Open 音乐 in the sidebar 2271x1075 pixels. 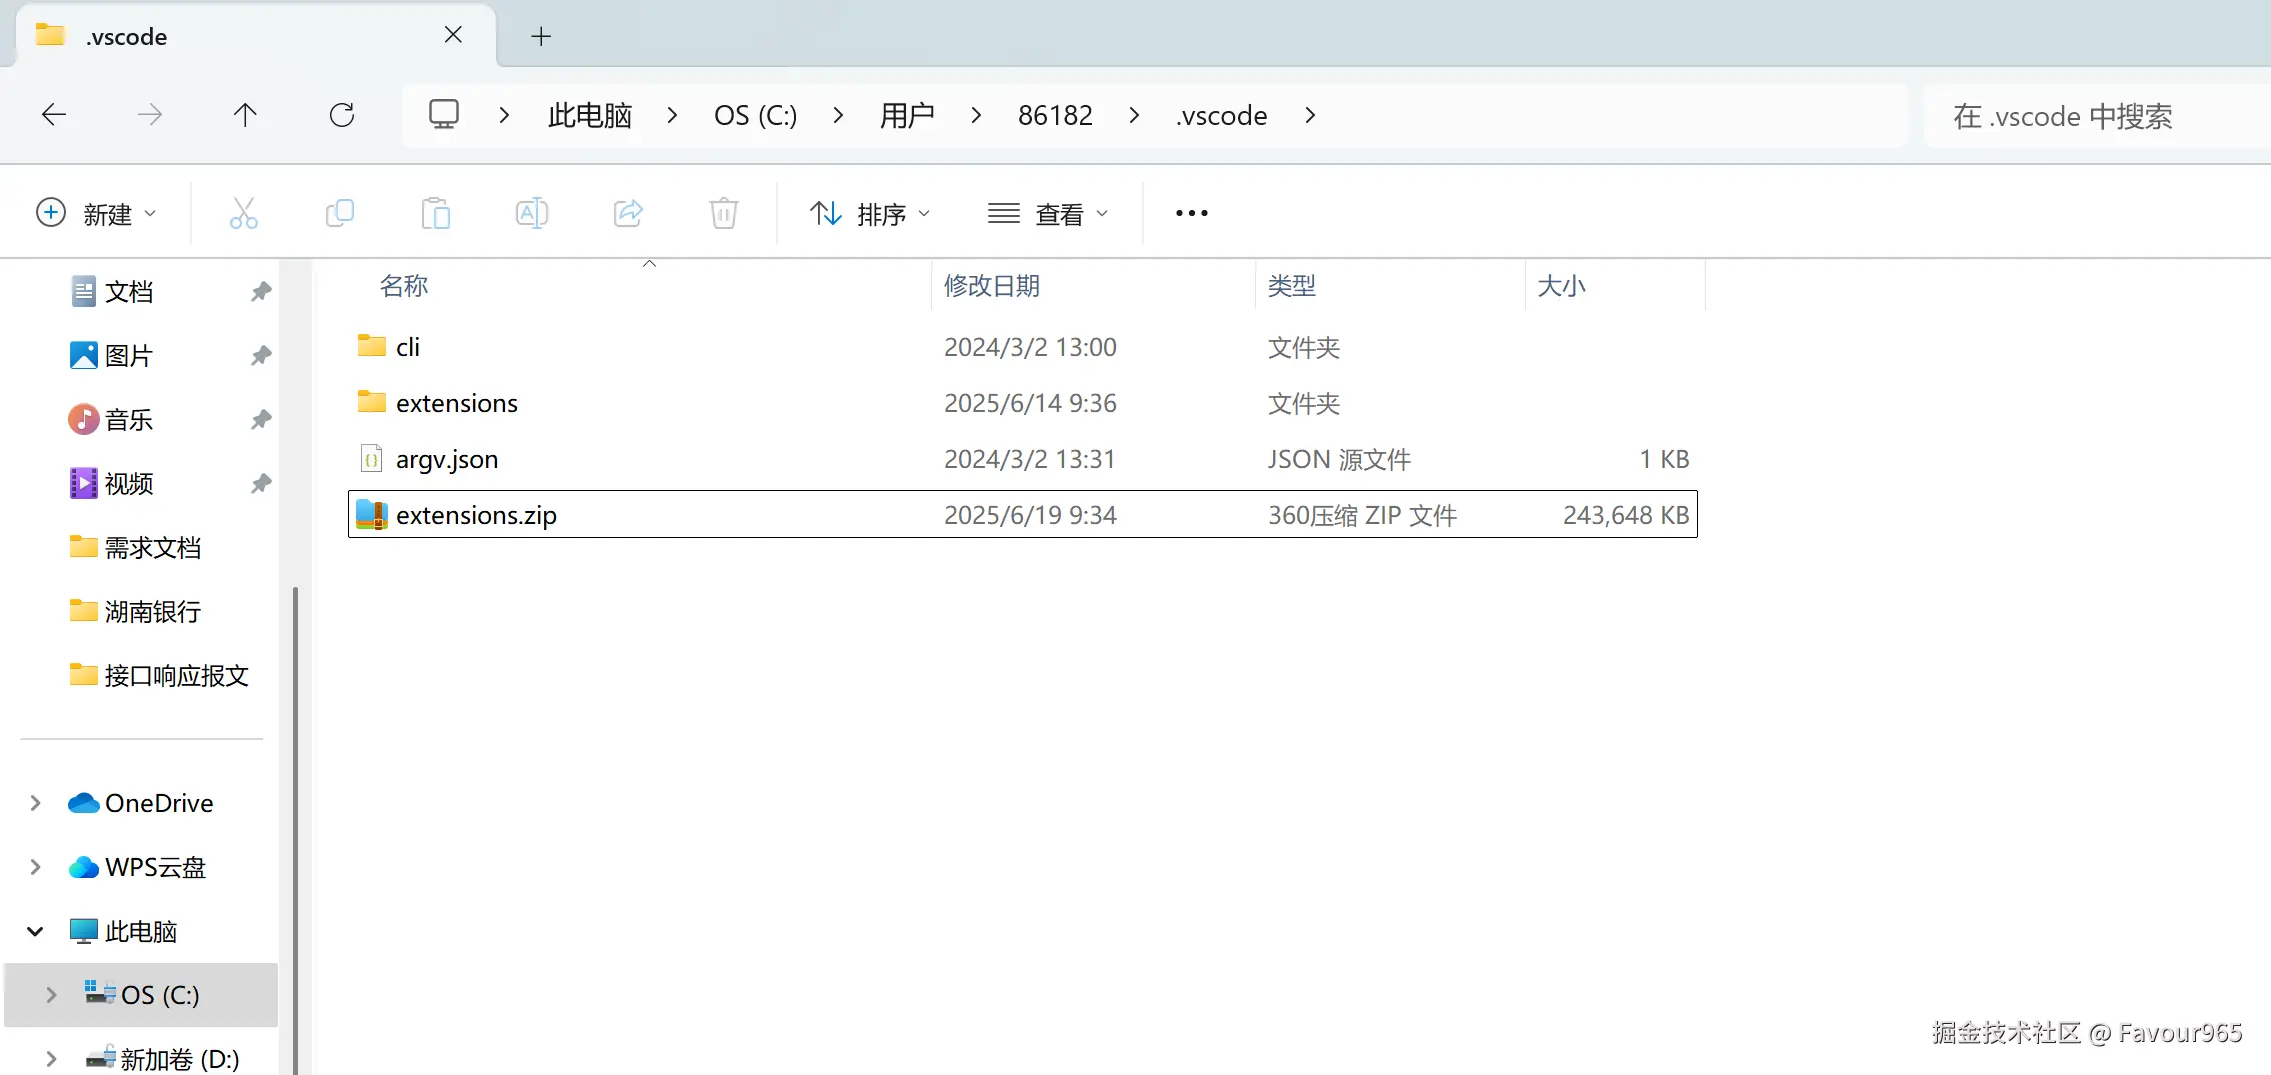coord(128,420)
